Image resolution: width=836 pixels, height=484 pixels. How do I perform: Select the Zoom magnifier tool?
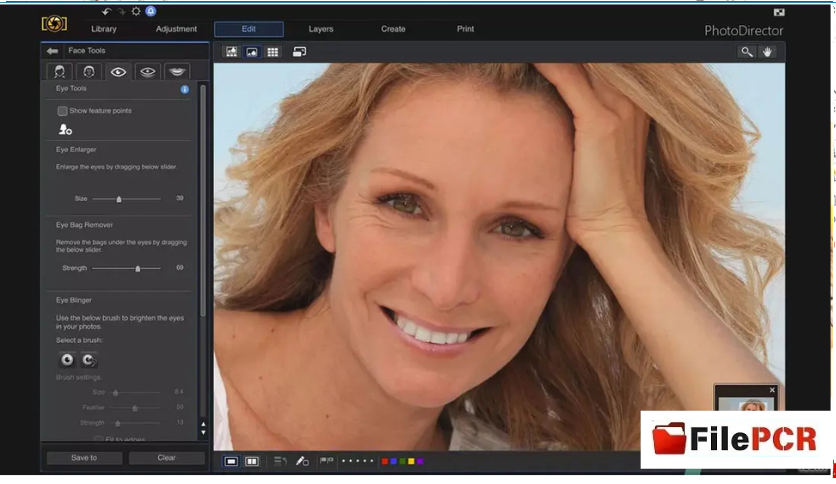point(746,52)
